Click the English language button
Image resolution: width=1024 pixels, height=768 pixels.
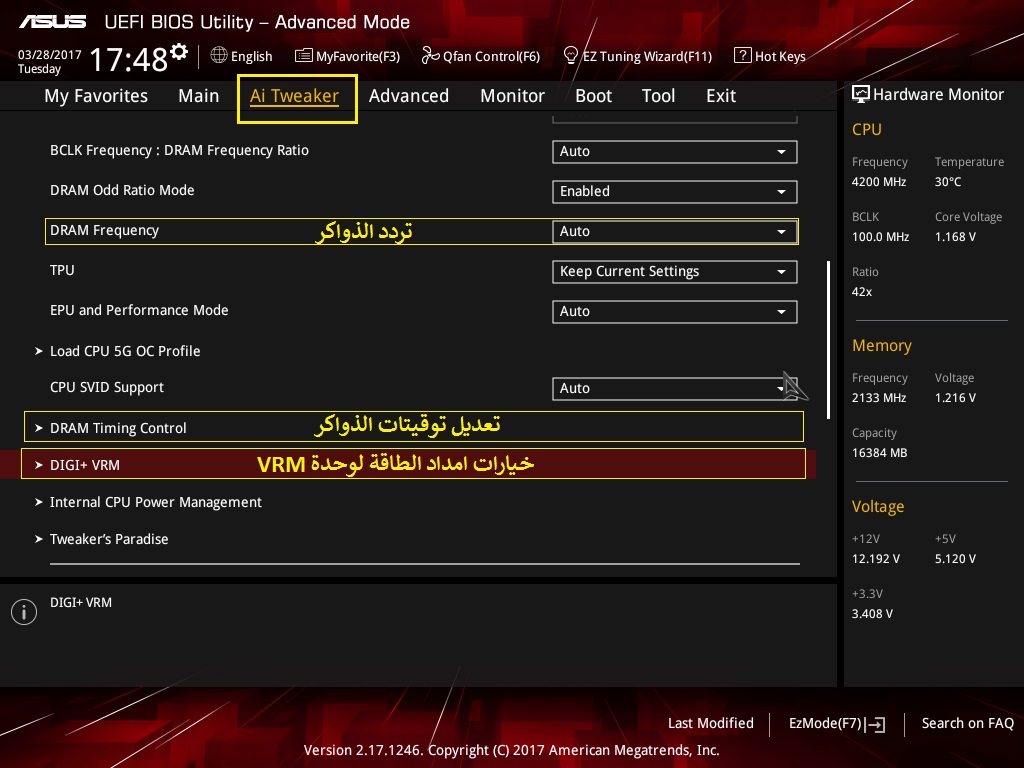click(x=242, y=56)
